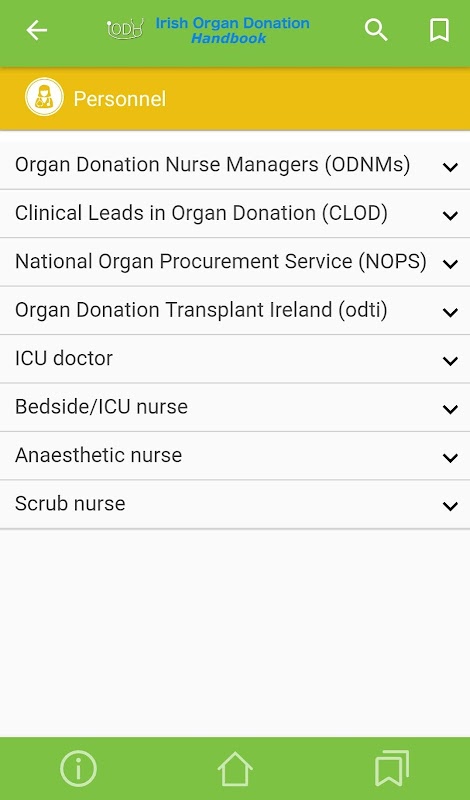
Task: Open the info icon in bottom bar
Action: (x=78, y=768)
